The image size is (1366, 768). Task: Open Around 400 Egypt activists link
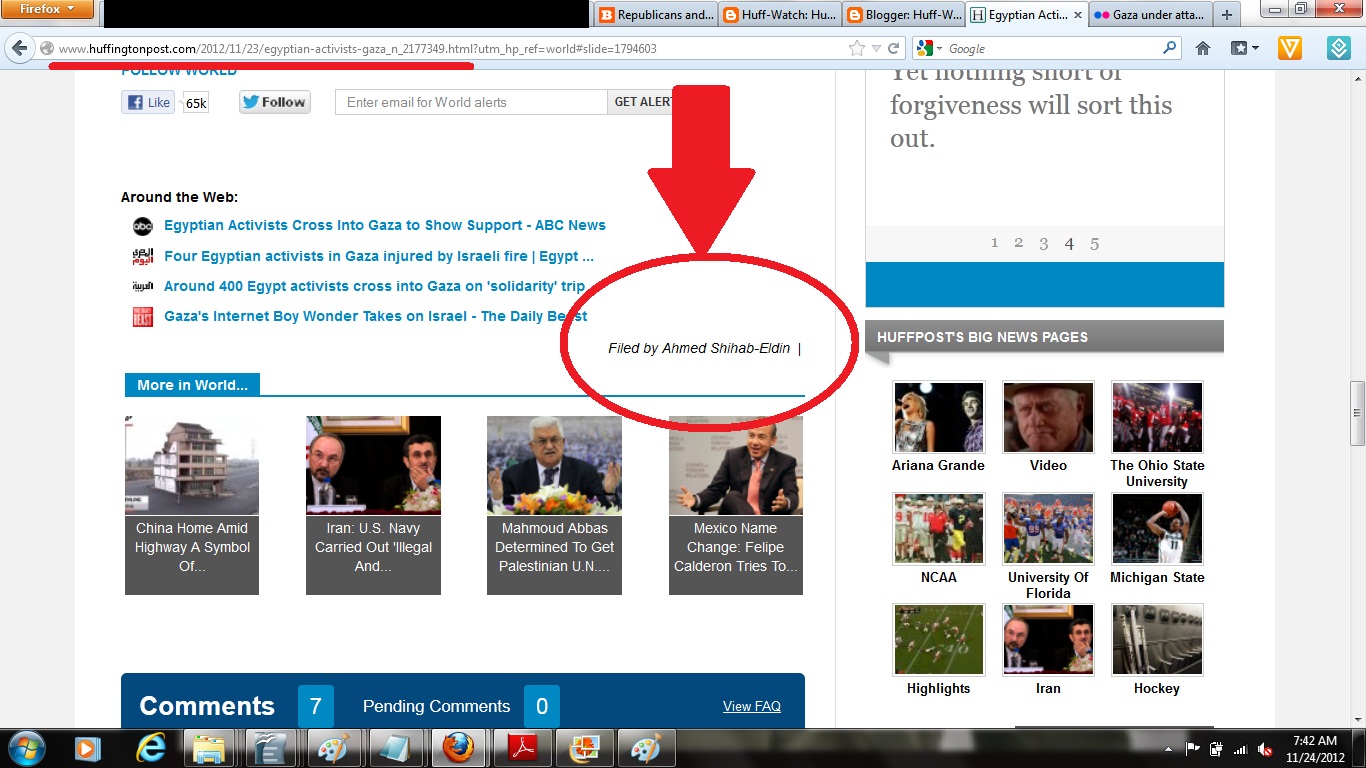point(375,286)
